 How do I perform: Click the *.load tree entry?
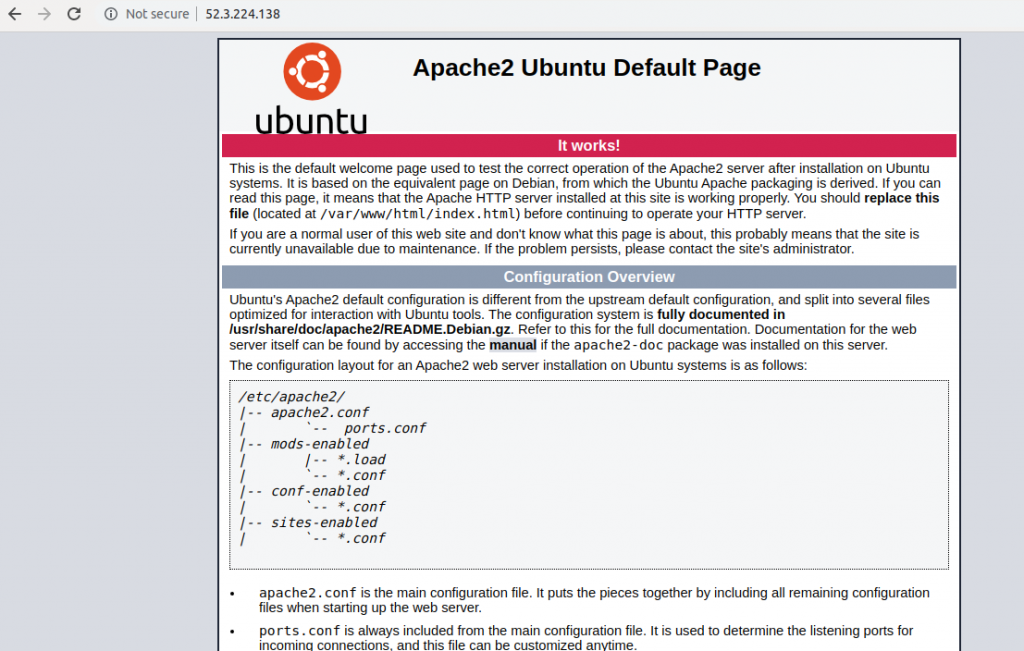click(361, 460)
